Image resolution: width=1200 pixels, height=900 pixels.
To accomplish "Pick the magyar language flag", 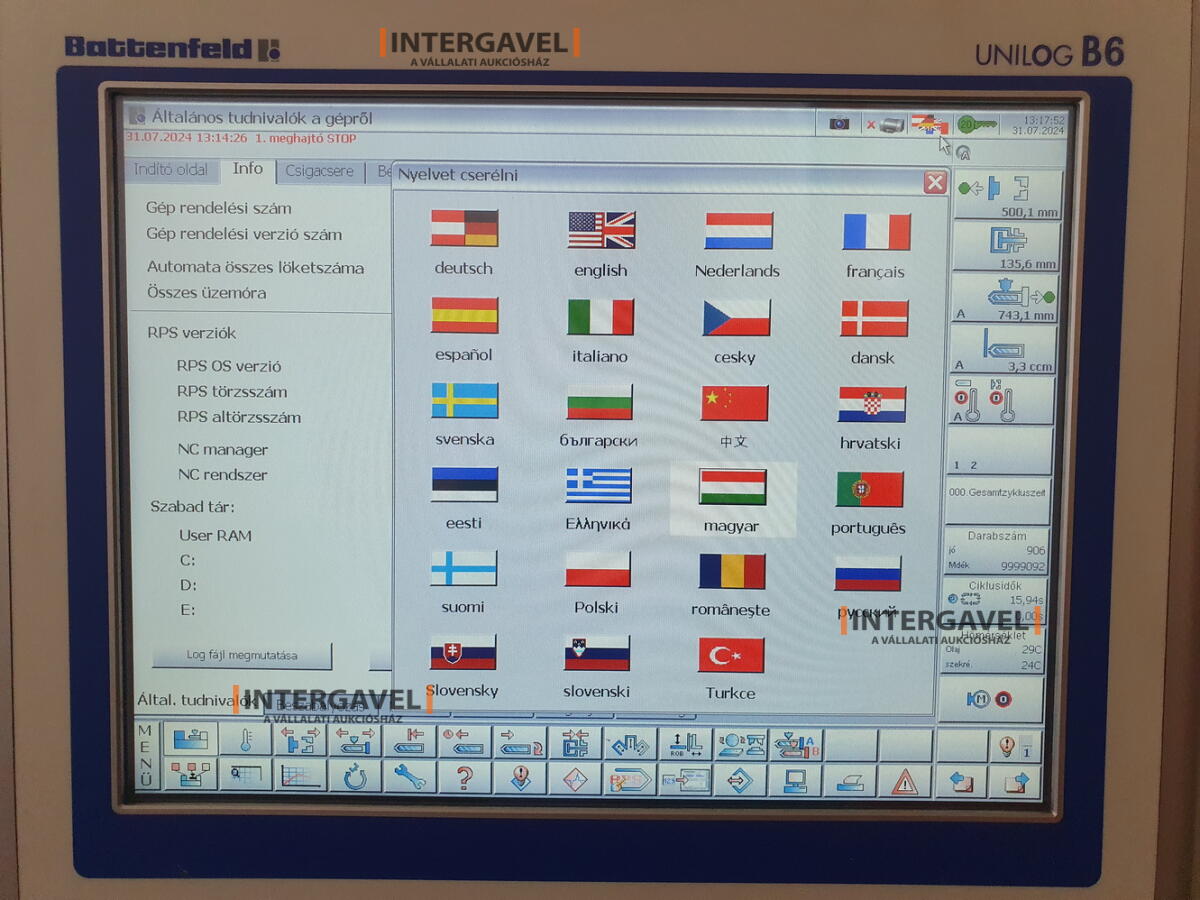I will tap(732, 488).
